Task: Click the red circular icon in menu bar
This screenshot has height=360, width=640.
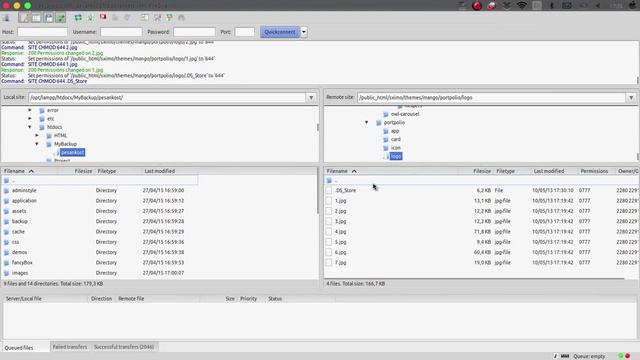Action: [477, 6]
